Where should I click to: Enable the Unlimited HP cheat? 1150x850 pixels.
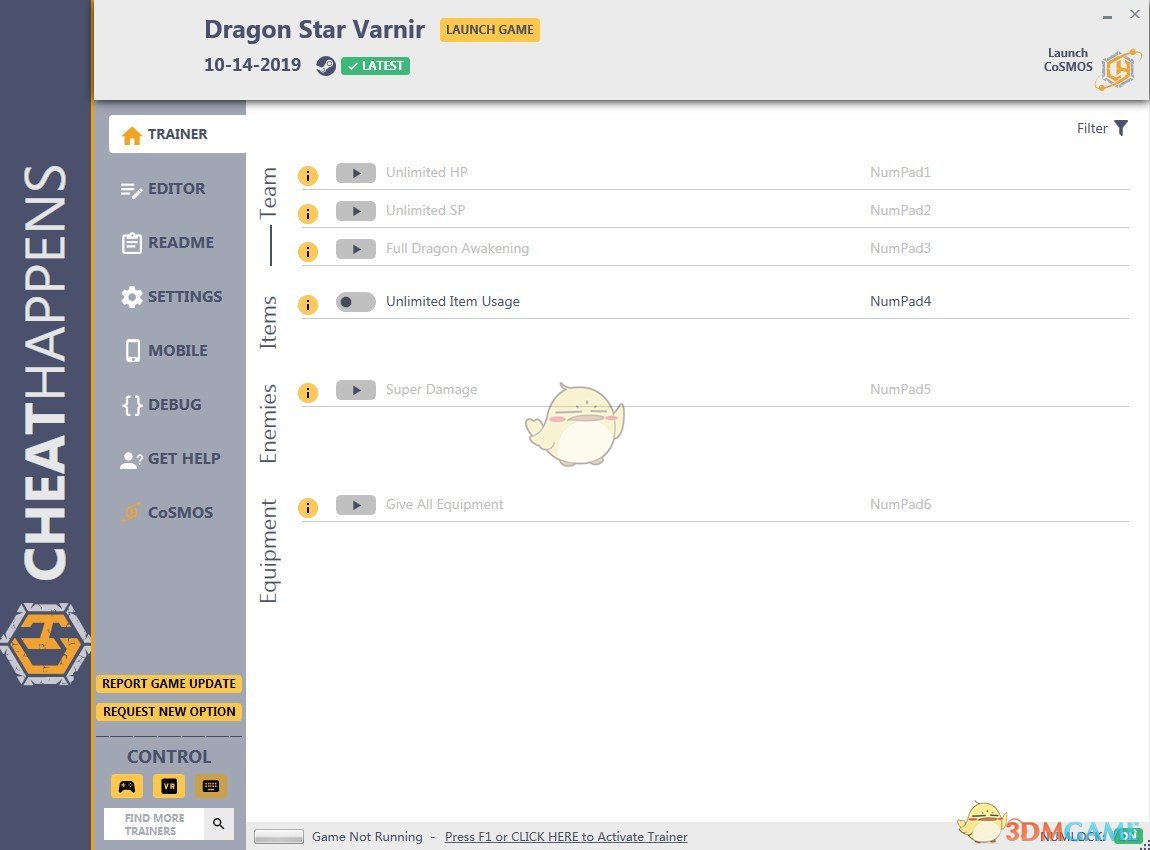[x=356, y=172]
